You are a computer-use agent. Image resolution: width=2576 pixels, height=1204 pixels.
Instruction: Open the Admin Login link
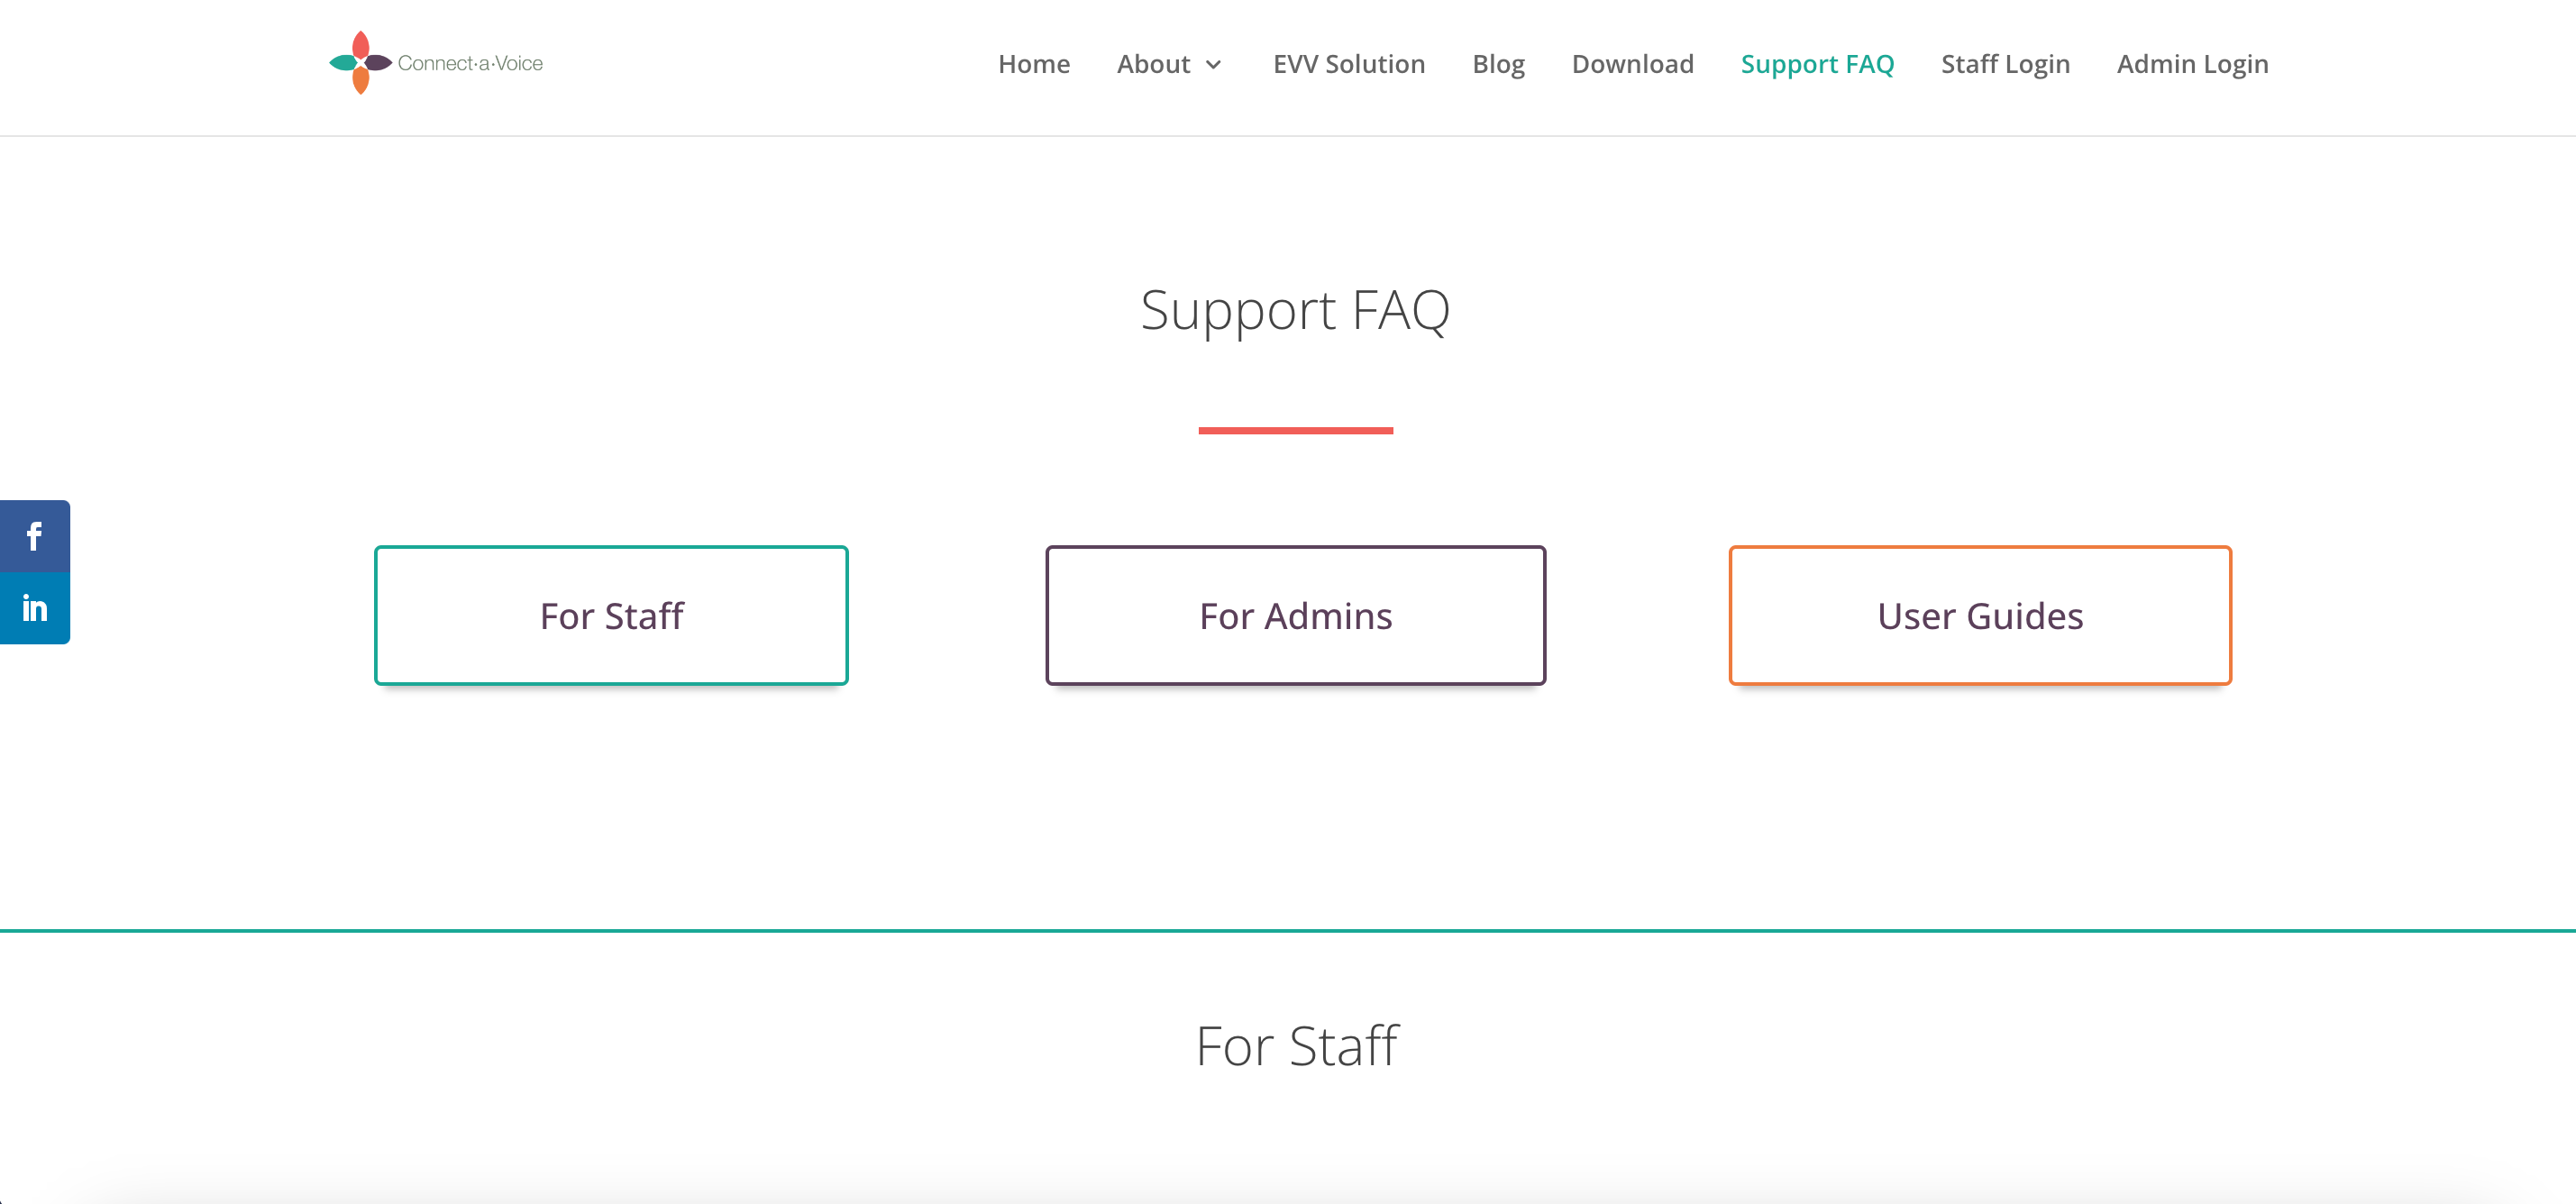[x=2192, y=64]
